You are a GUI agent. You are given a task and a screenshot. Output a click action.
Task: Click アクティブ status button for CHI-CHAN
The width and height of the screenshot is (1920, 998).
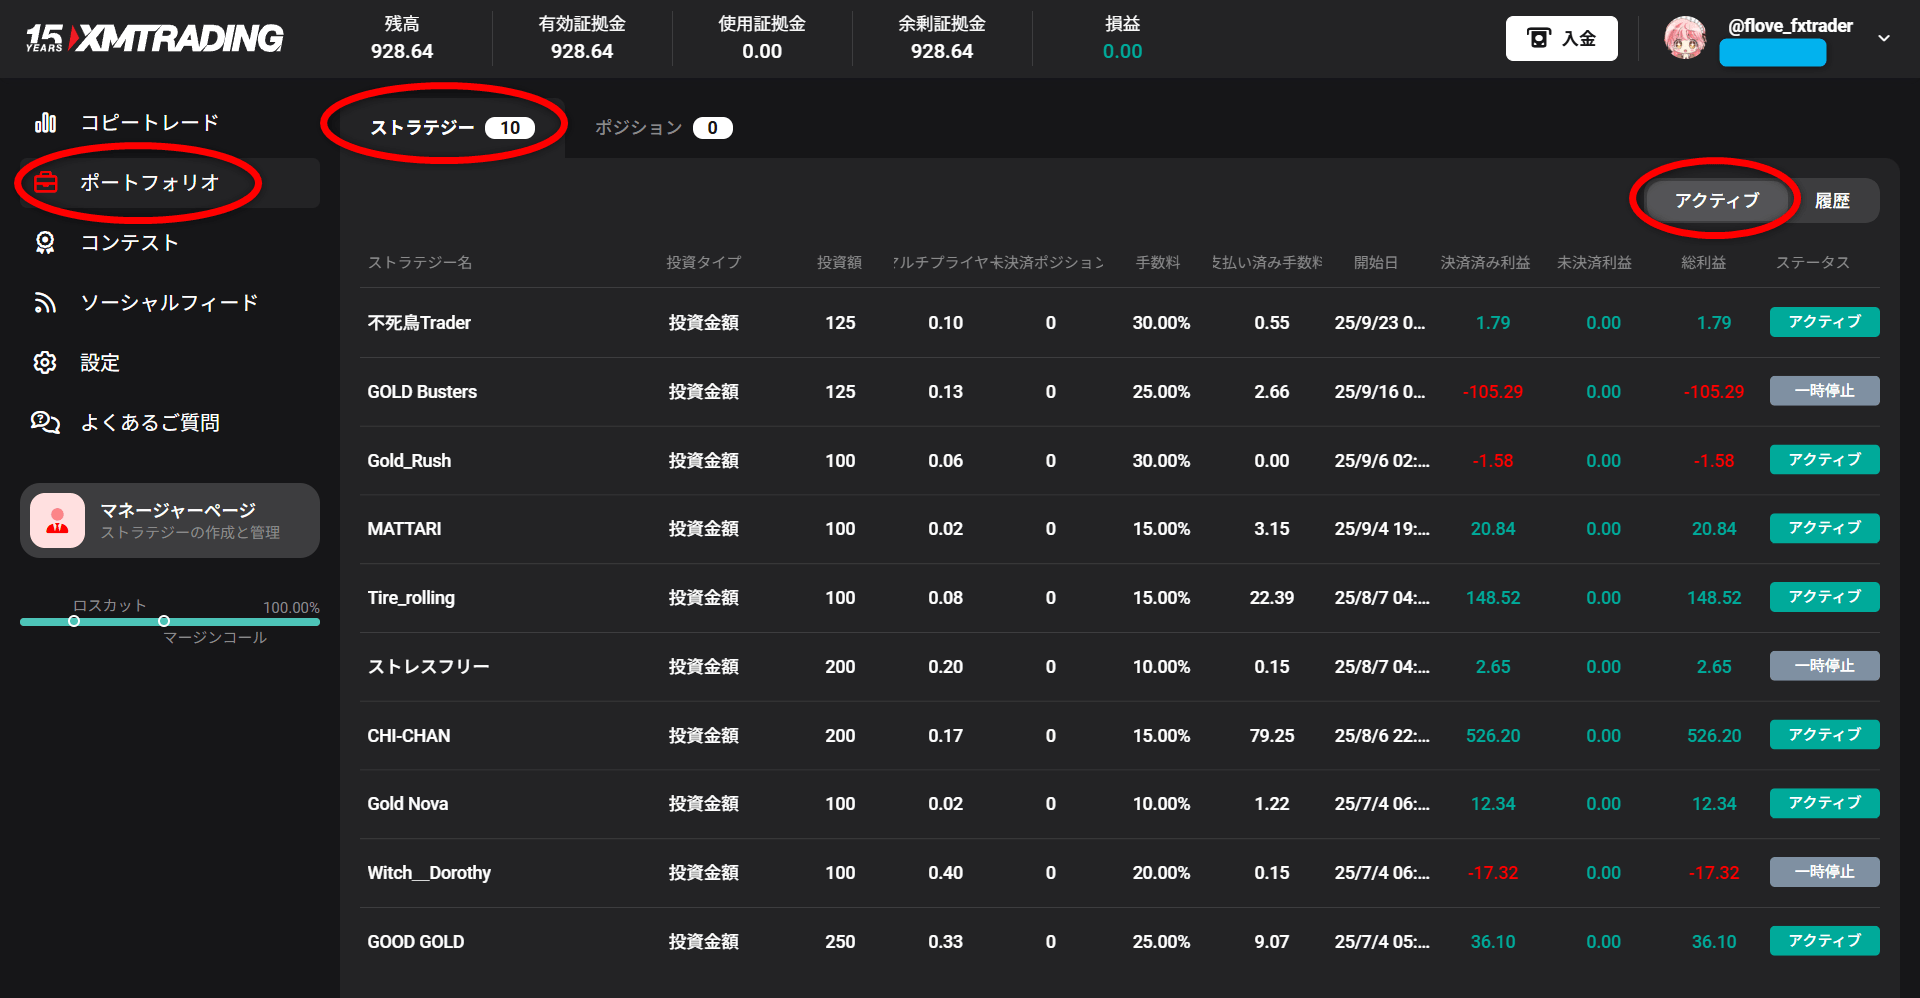point(1824,735)
